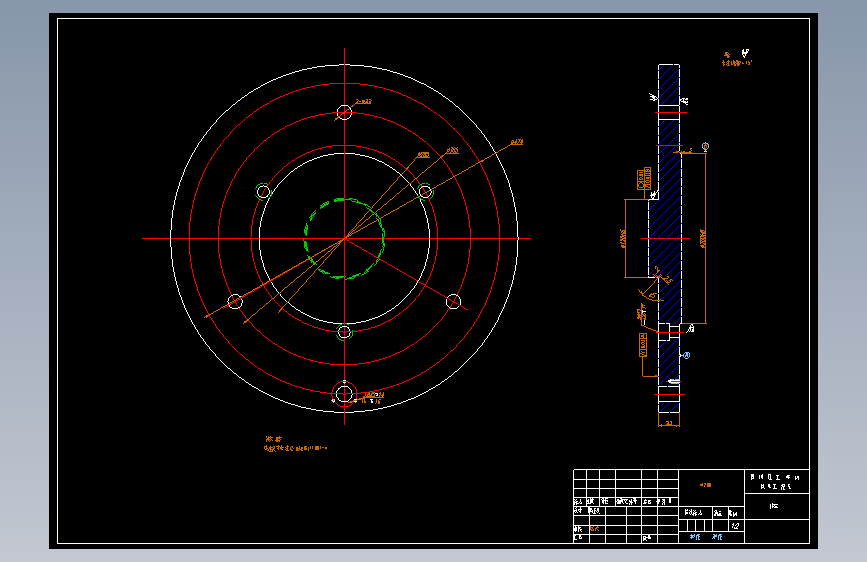867x562 pixels.
Task: Select the right vertical diameter dimension in the section view
Action: coord(703,238)
